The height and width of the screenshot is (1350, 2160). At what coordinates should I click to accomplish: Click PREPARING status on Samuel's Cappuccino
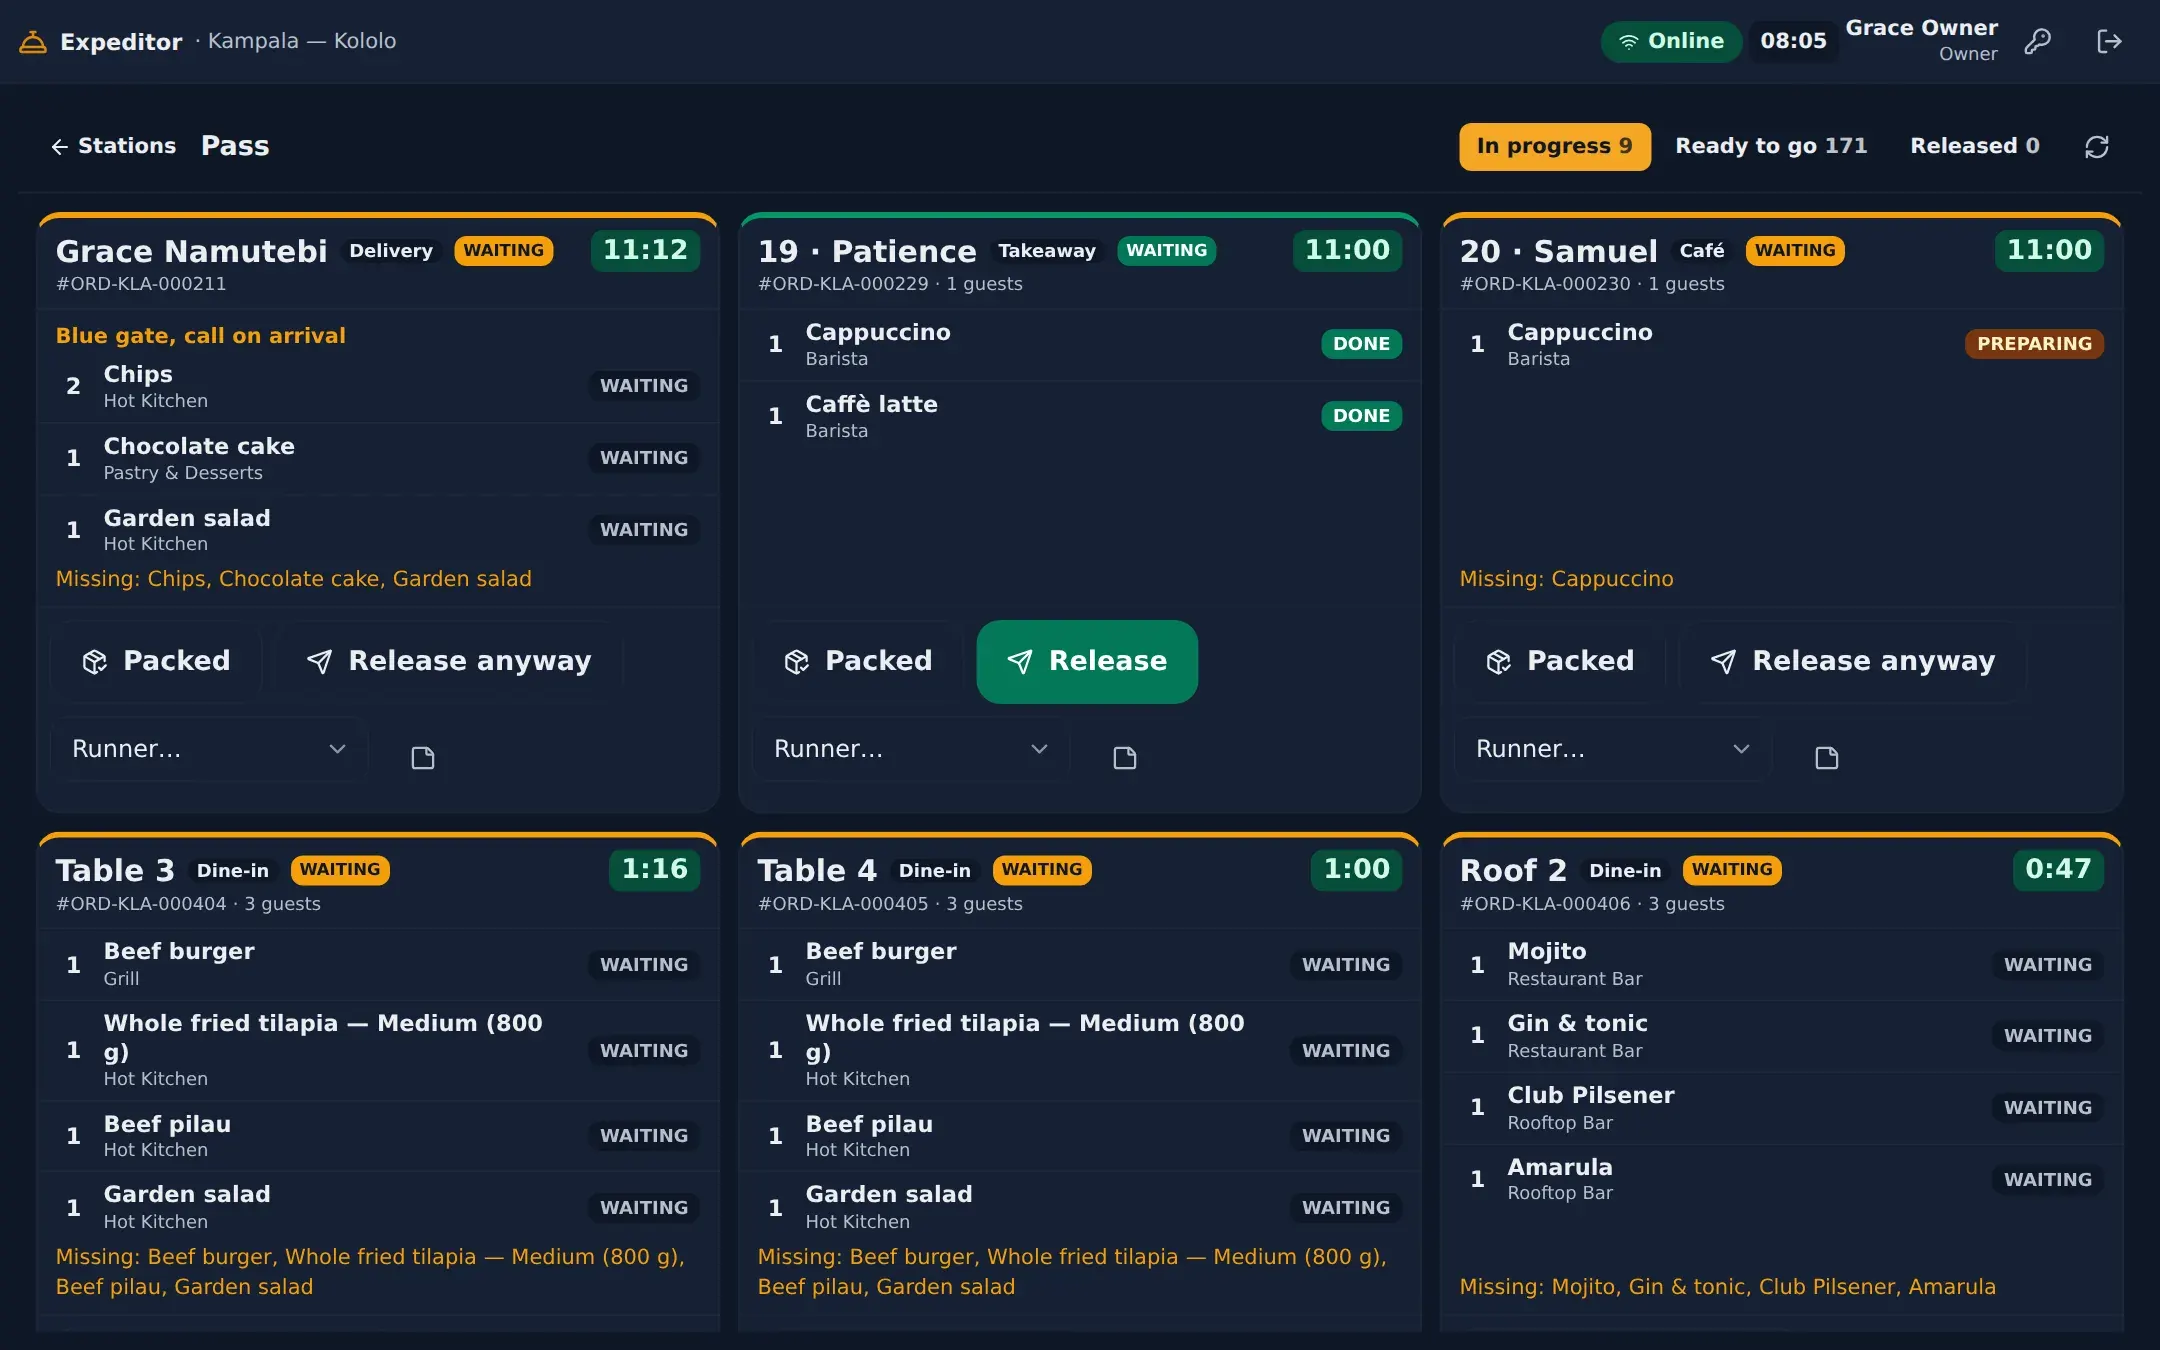2034,344
